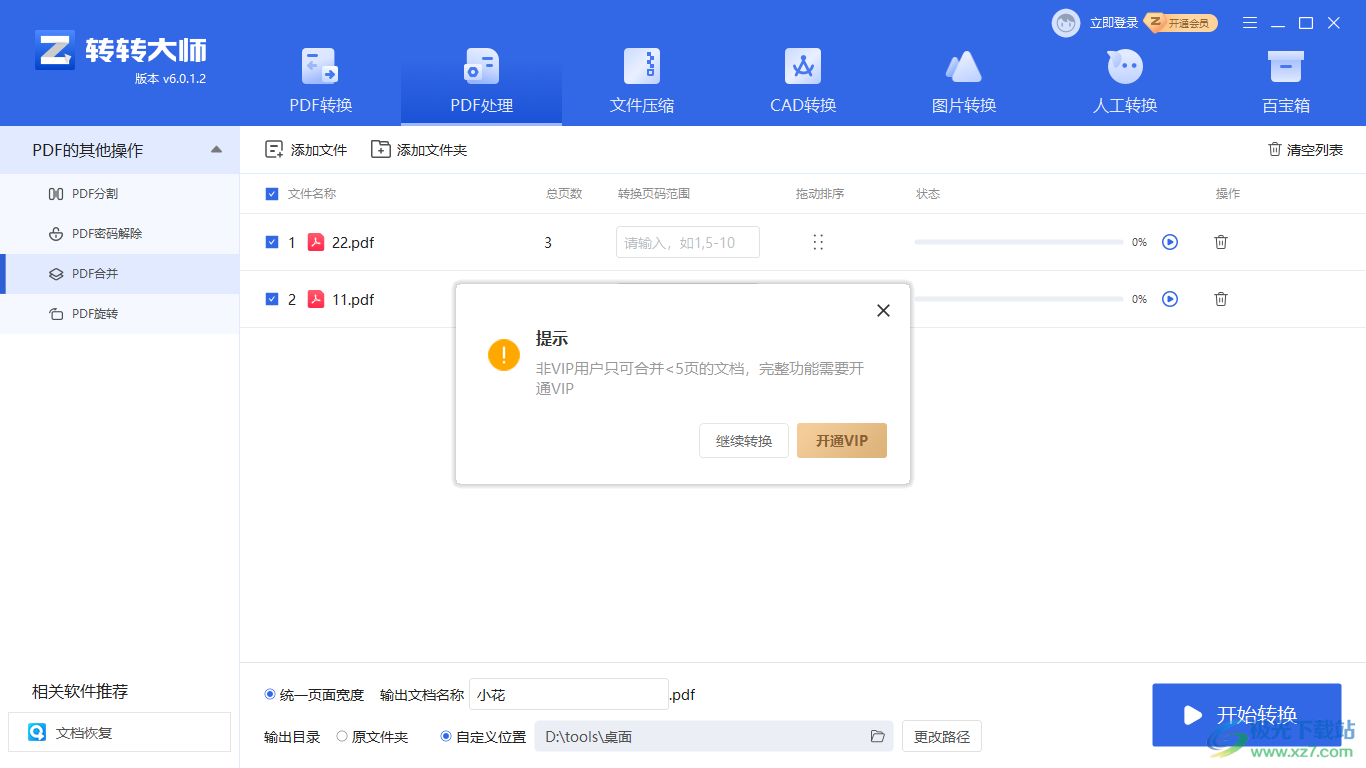Click the 11.pdf file name
Viewport: 1366px width, 768px height.
pos(353,299)
